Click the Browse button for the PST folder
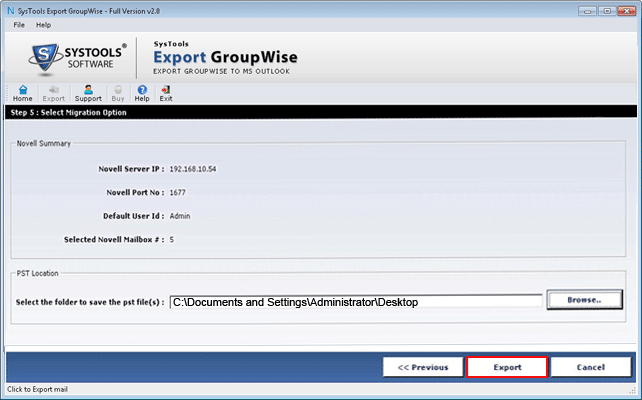The image size is (642, 400). [583, 300]
